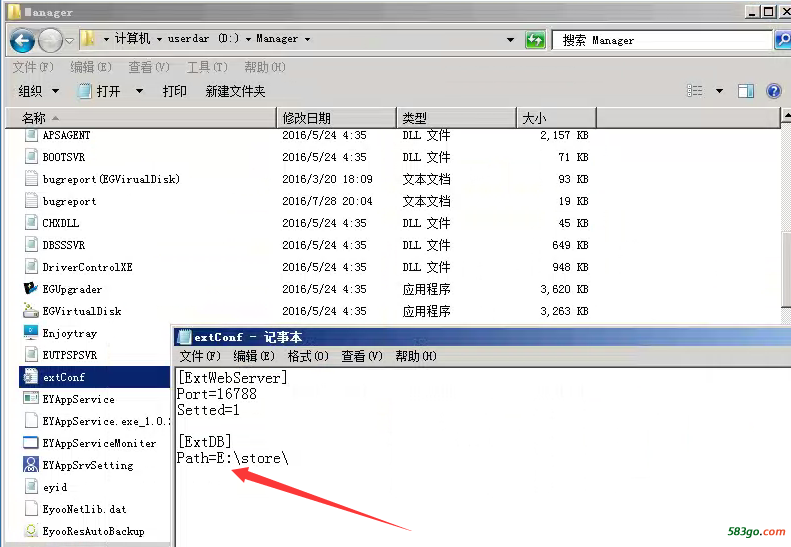Image resolution: width=791 pixels, height=547 pixels.
Task: Click the Forward navigation arrow
Action: 50,41
